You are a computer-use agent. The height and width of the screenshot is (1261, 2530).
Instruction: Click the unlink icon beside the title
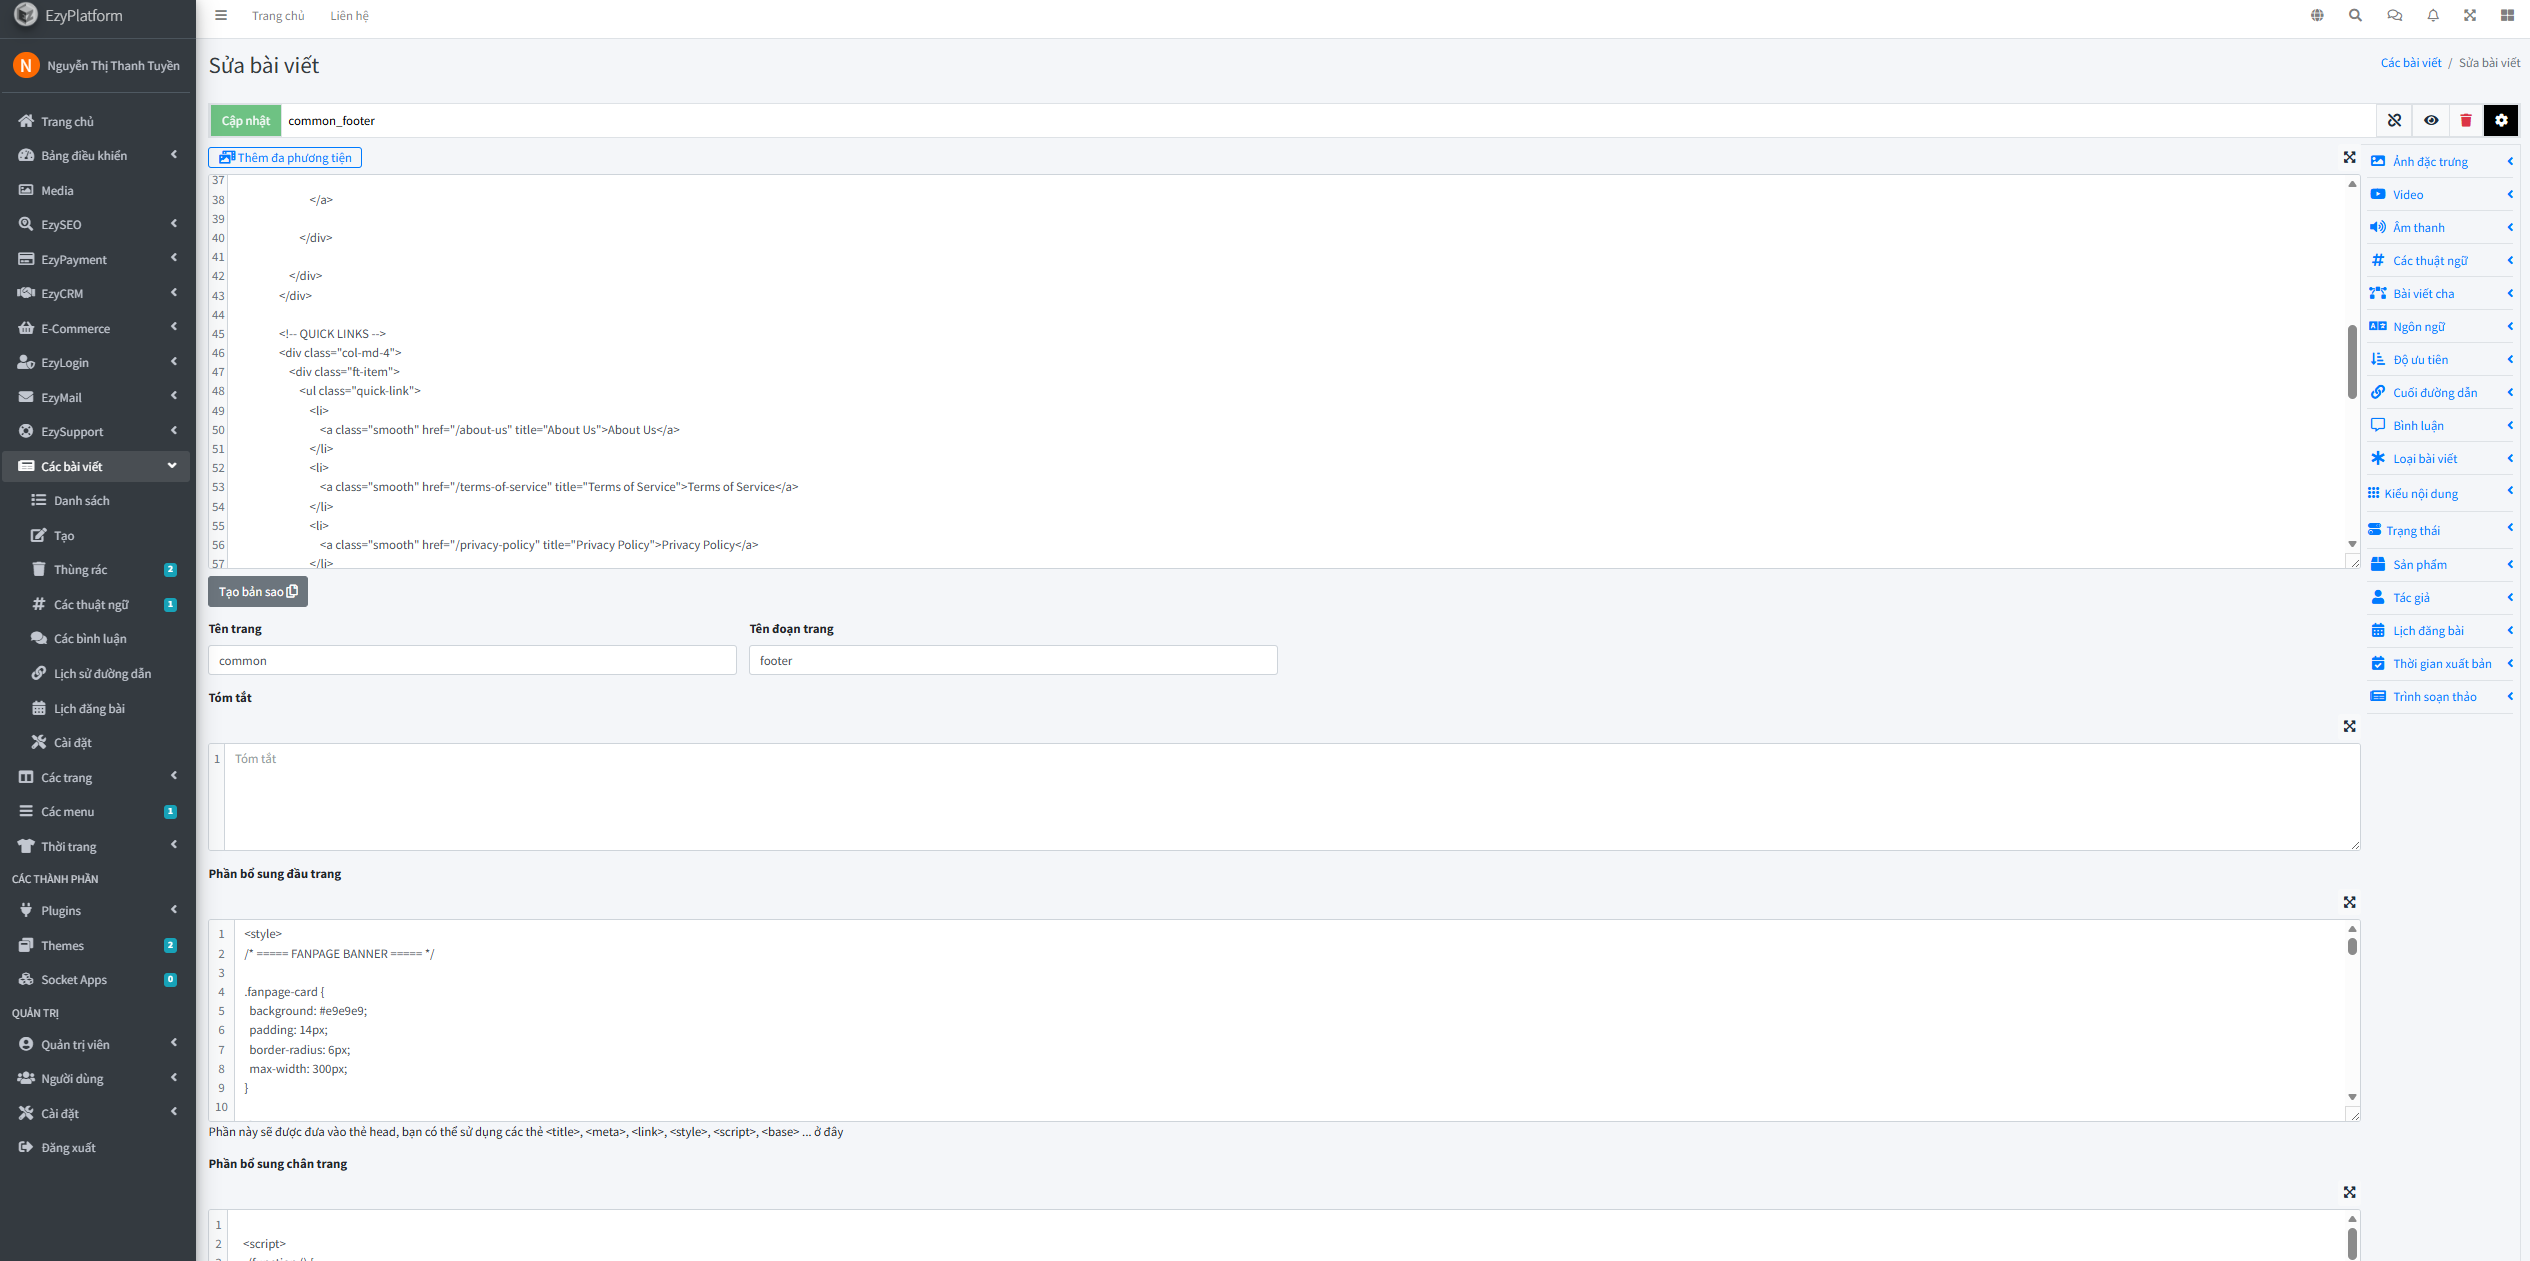click(x=2394, y=120)
